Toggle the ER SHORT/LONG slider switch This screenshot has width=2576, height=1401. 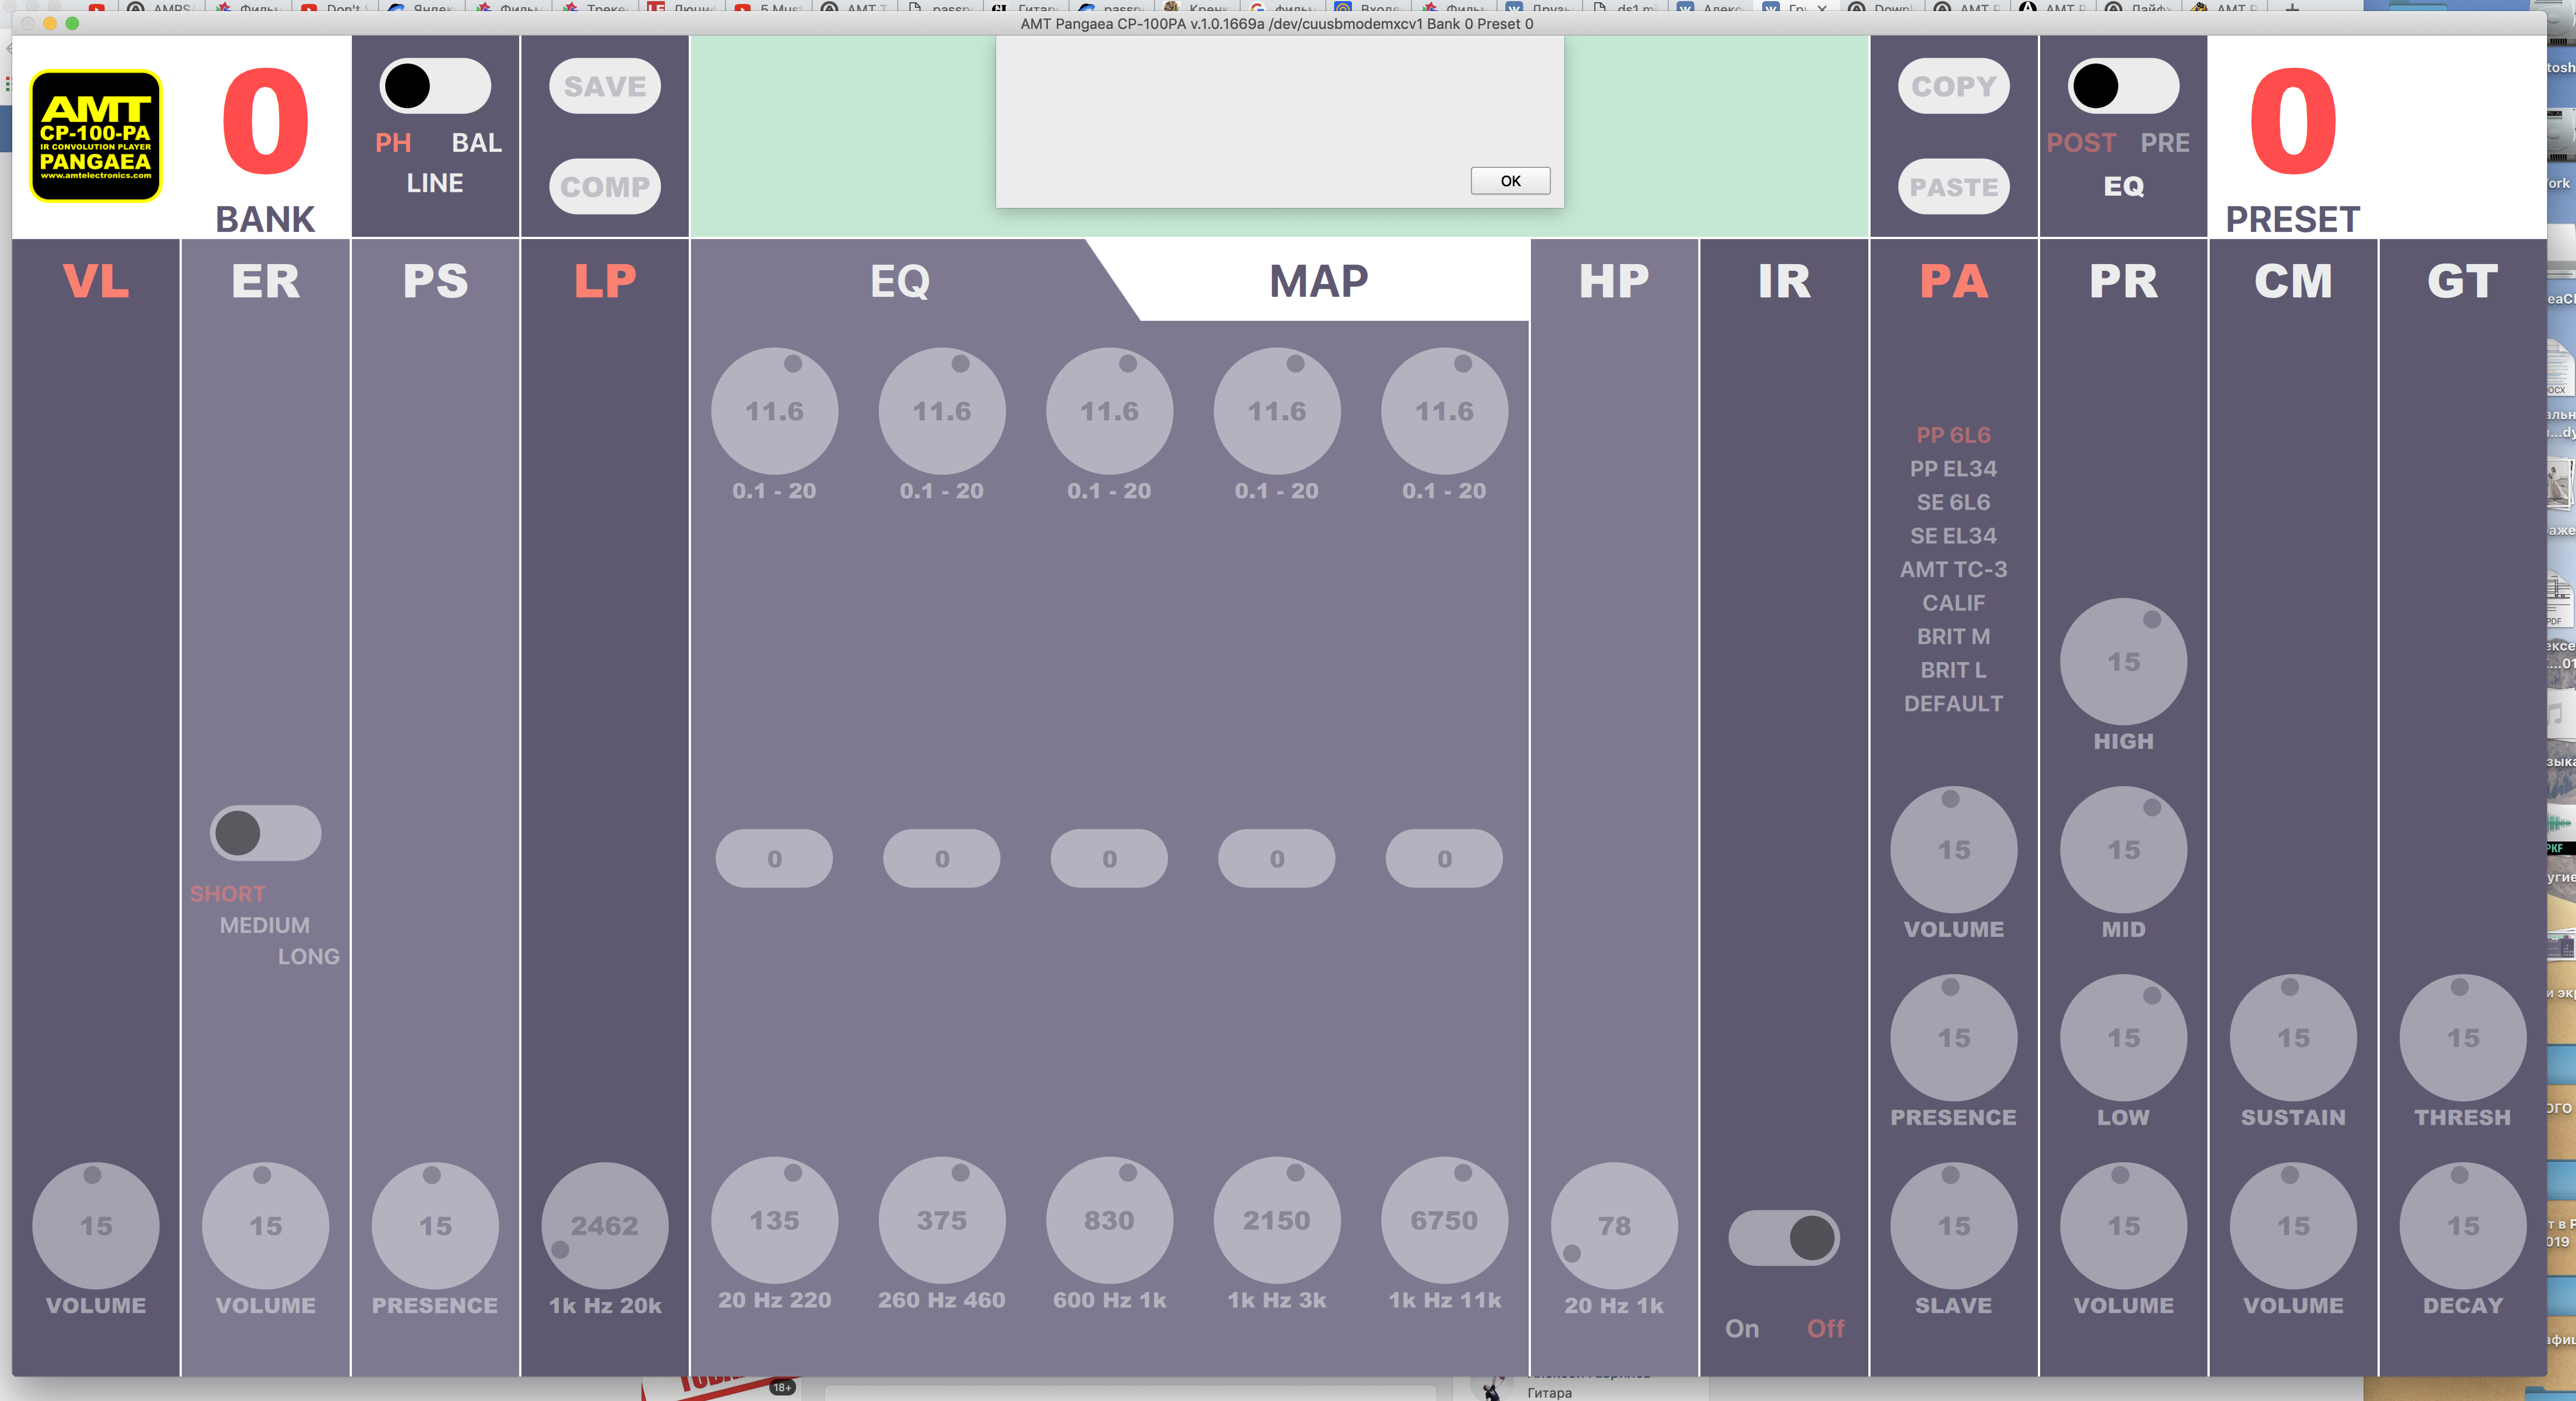[x=265, y=833]
